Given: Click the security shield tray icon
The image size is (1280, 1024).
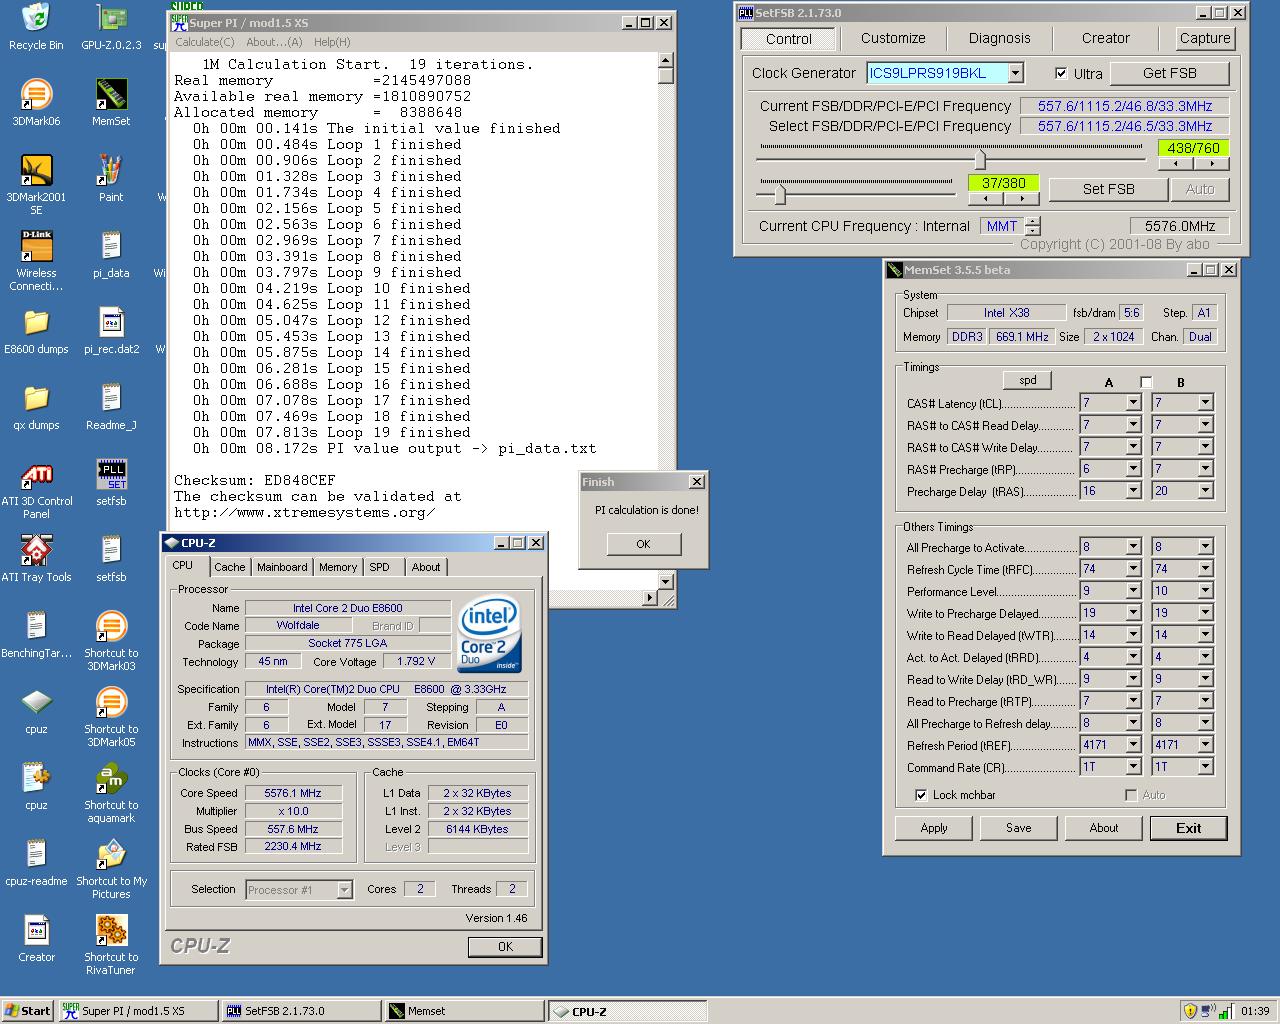Looking at the screenshot, I should pyautogui.click(x=1189, y=1011).
